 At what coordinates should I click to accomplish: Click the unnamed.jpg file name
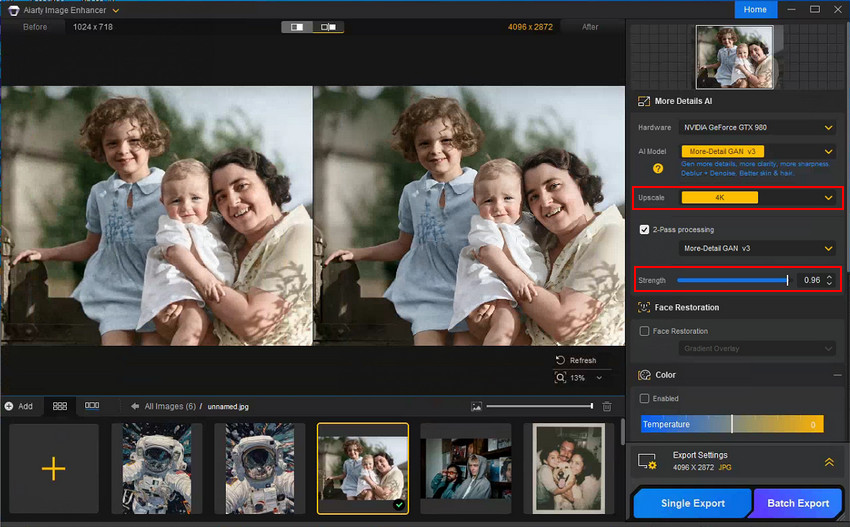(x=228, y=407)
